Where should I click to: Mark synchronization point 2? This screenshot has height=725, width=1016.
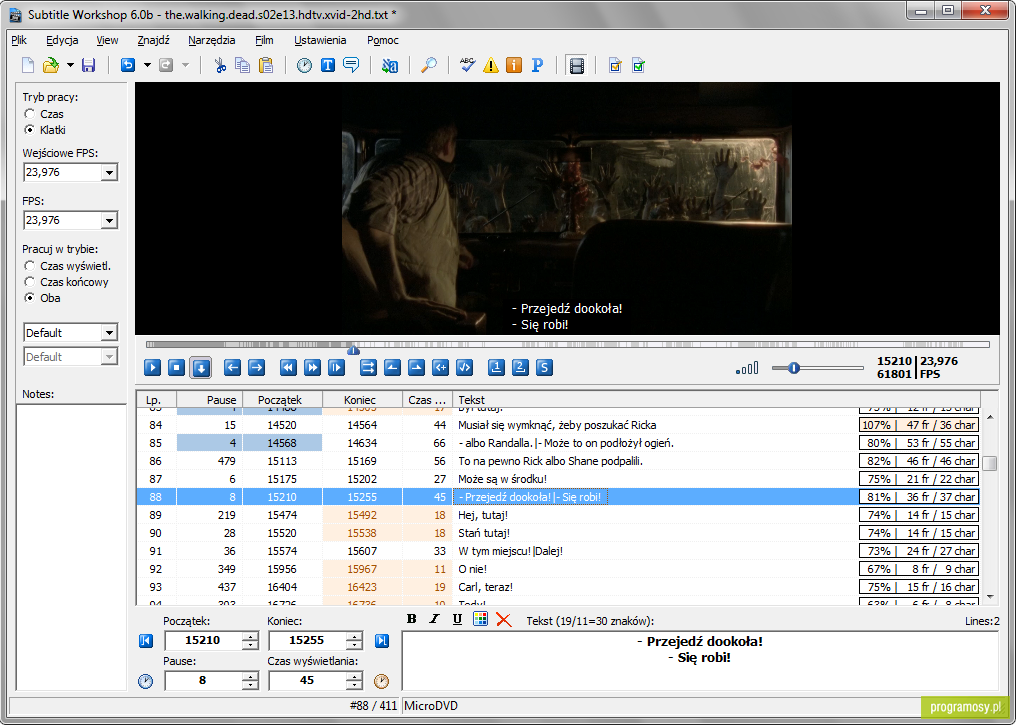tap(520, 368)
